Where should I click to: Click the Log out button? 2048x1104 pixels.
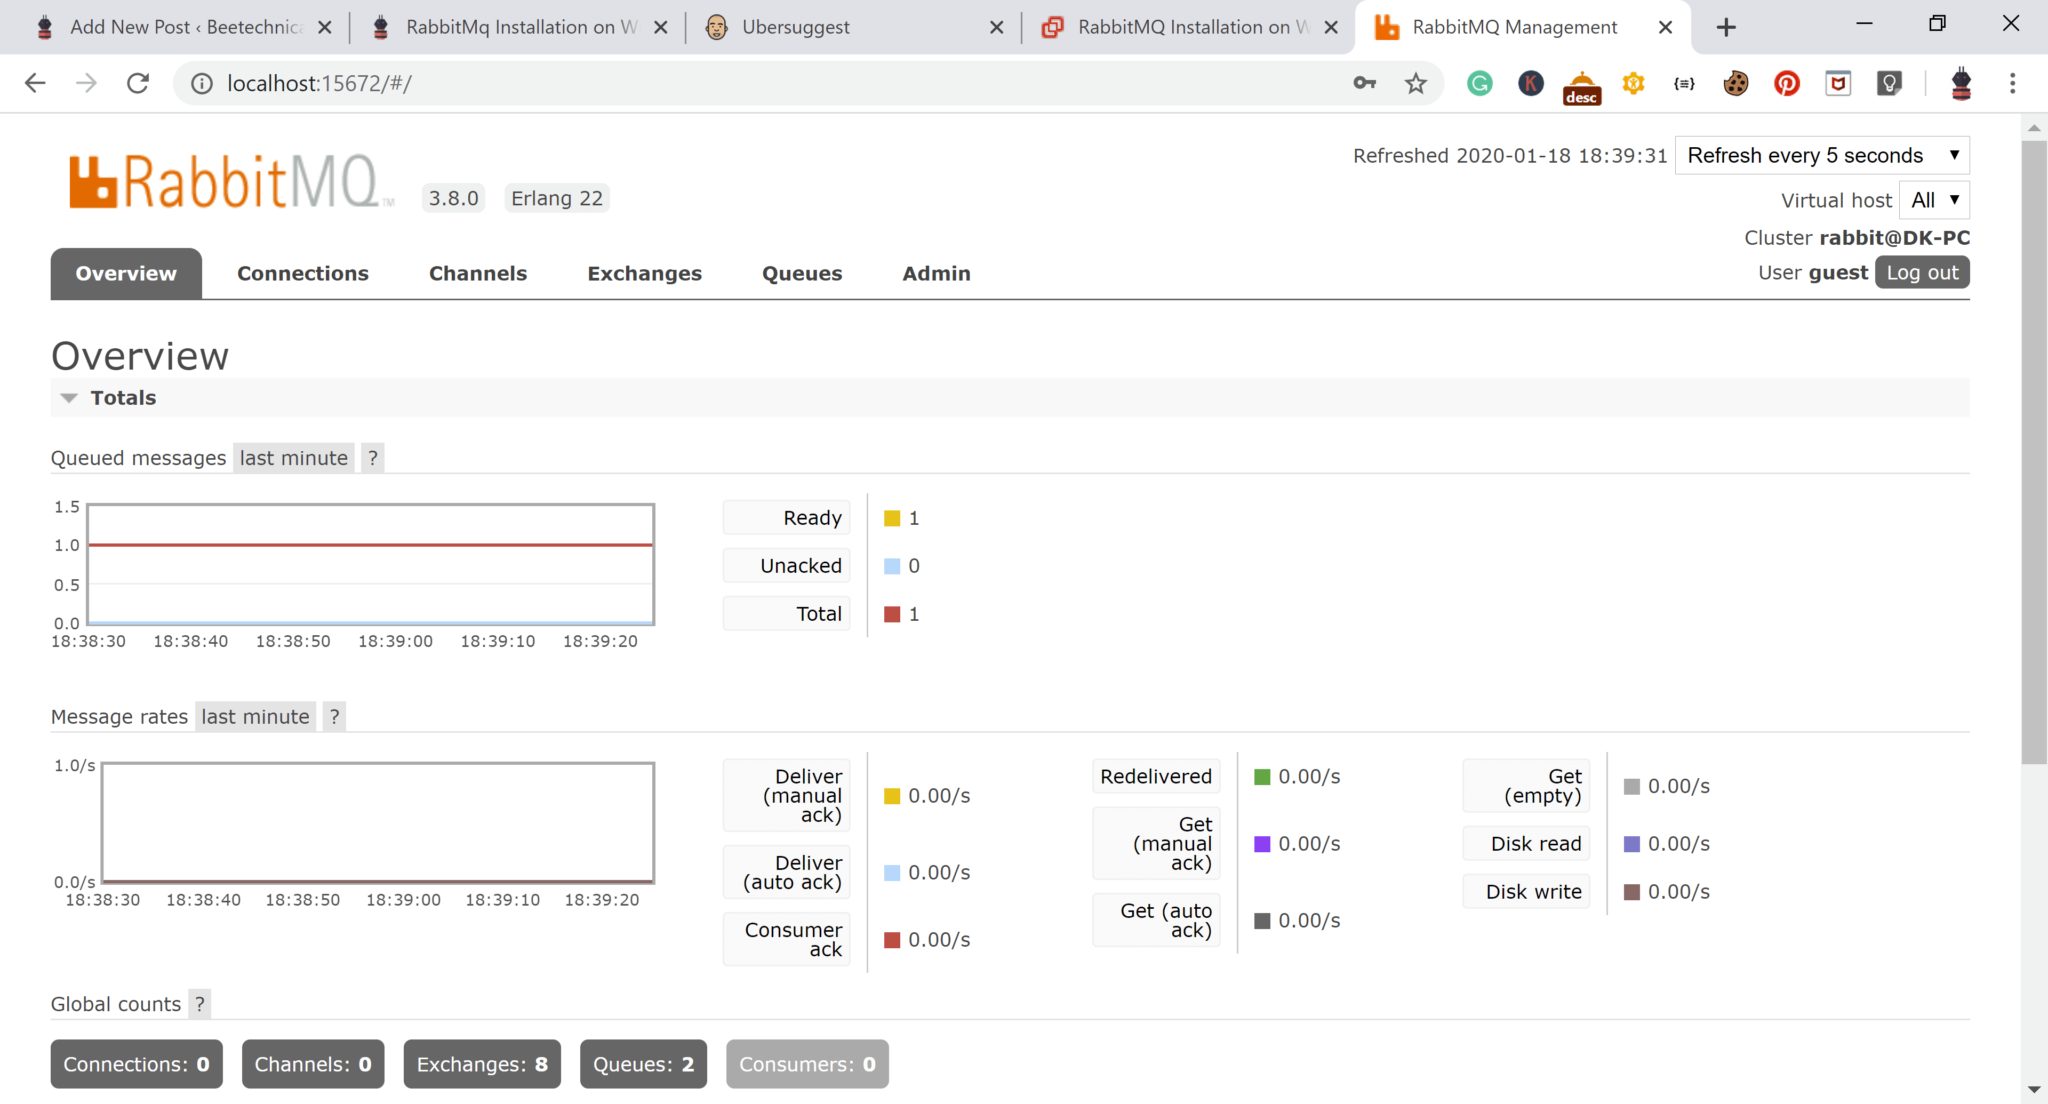1920,272
